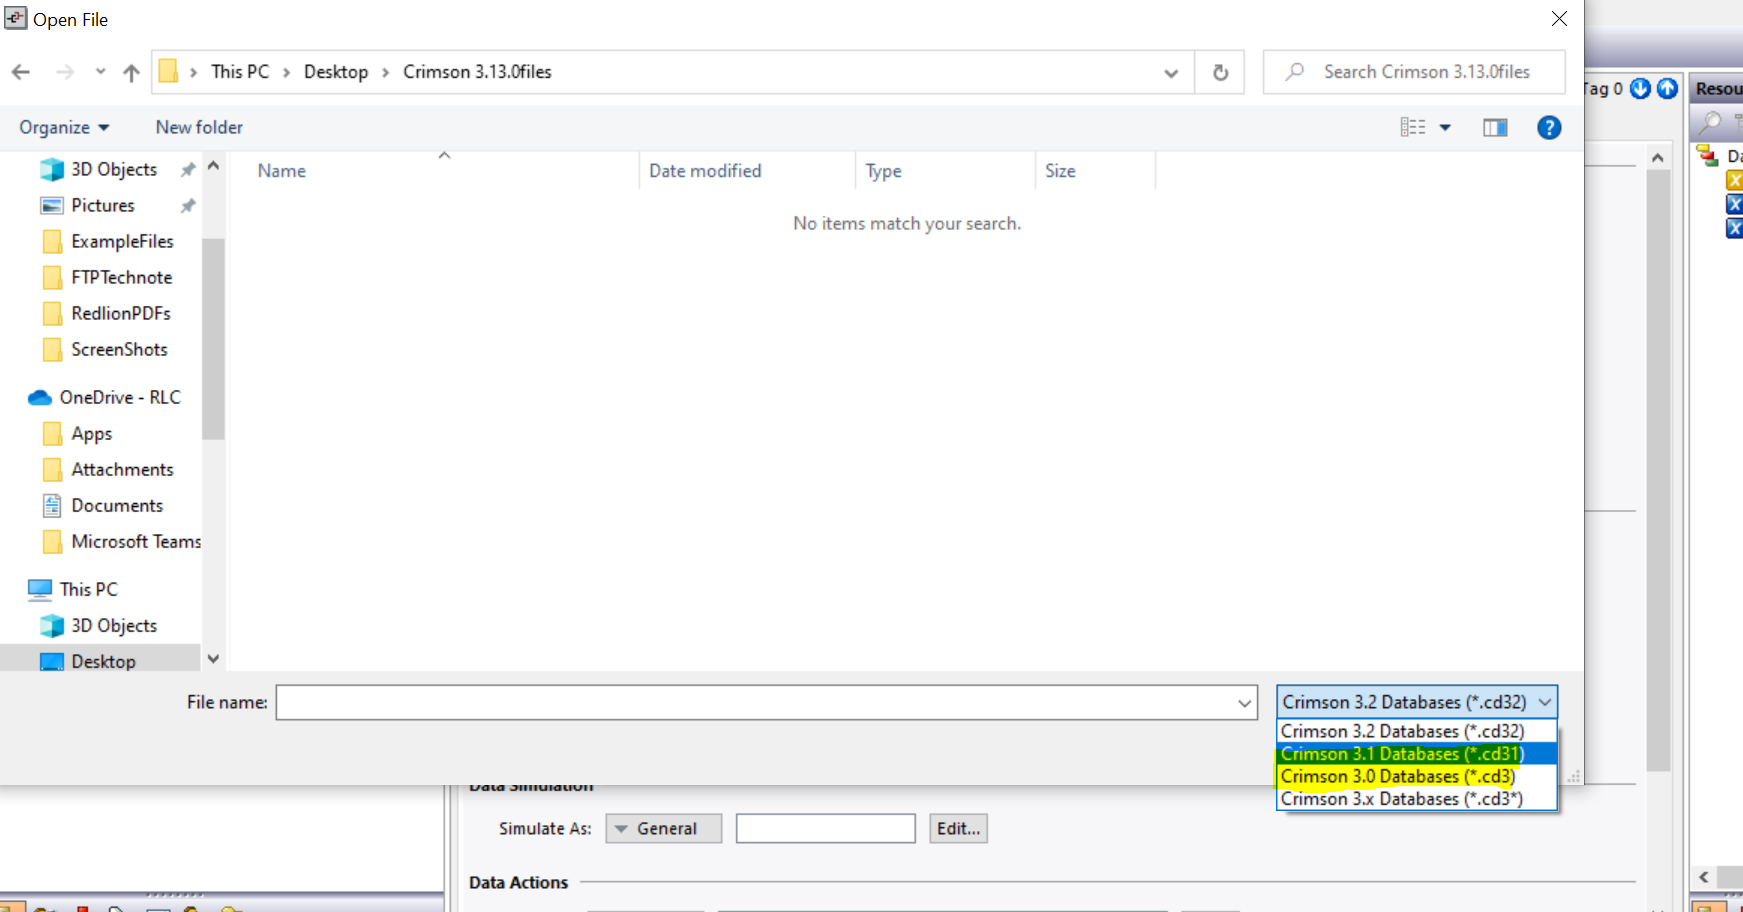Close the Open File dialog
The width and height of the screenshot is (1743, 912).
pos(1559,19)
